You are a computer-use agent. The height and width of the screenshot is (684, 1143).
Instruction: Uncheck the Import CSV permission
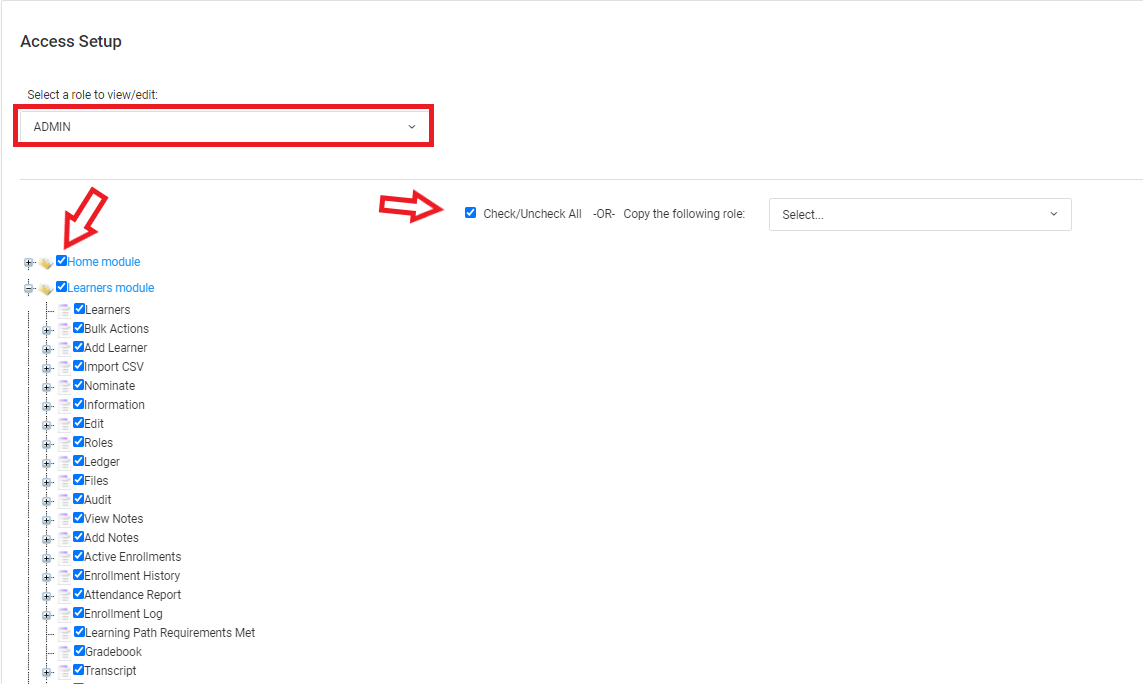pyautogui.click(x=79, y=366)
